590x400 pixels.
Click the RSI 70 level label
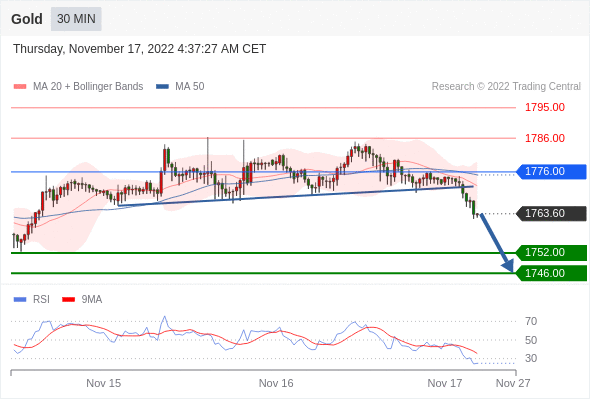(531, 321)
